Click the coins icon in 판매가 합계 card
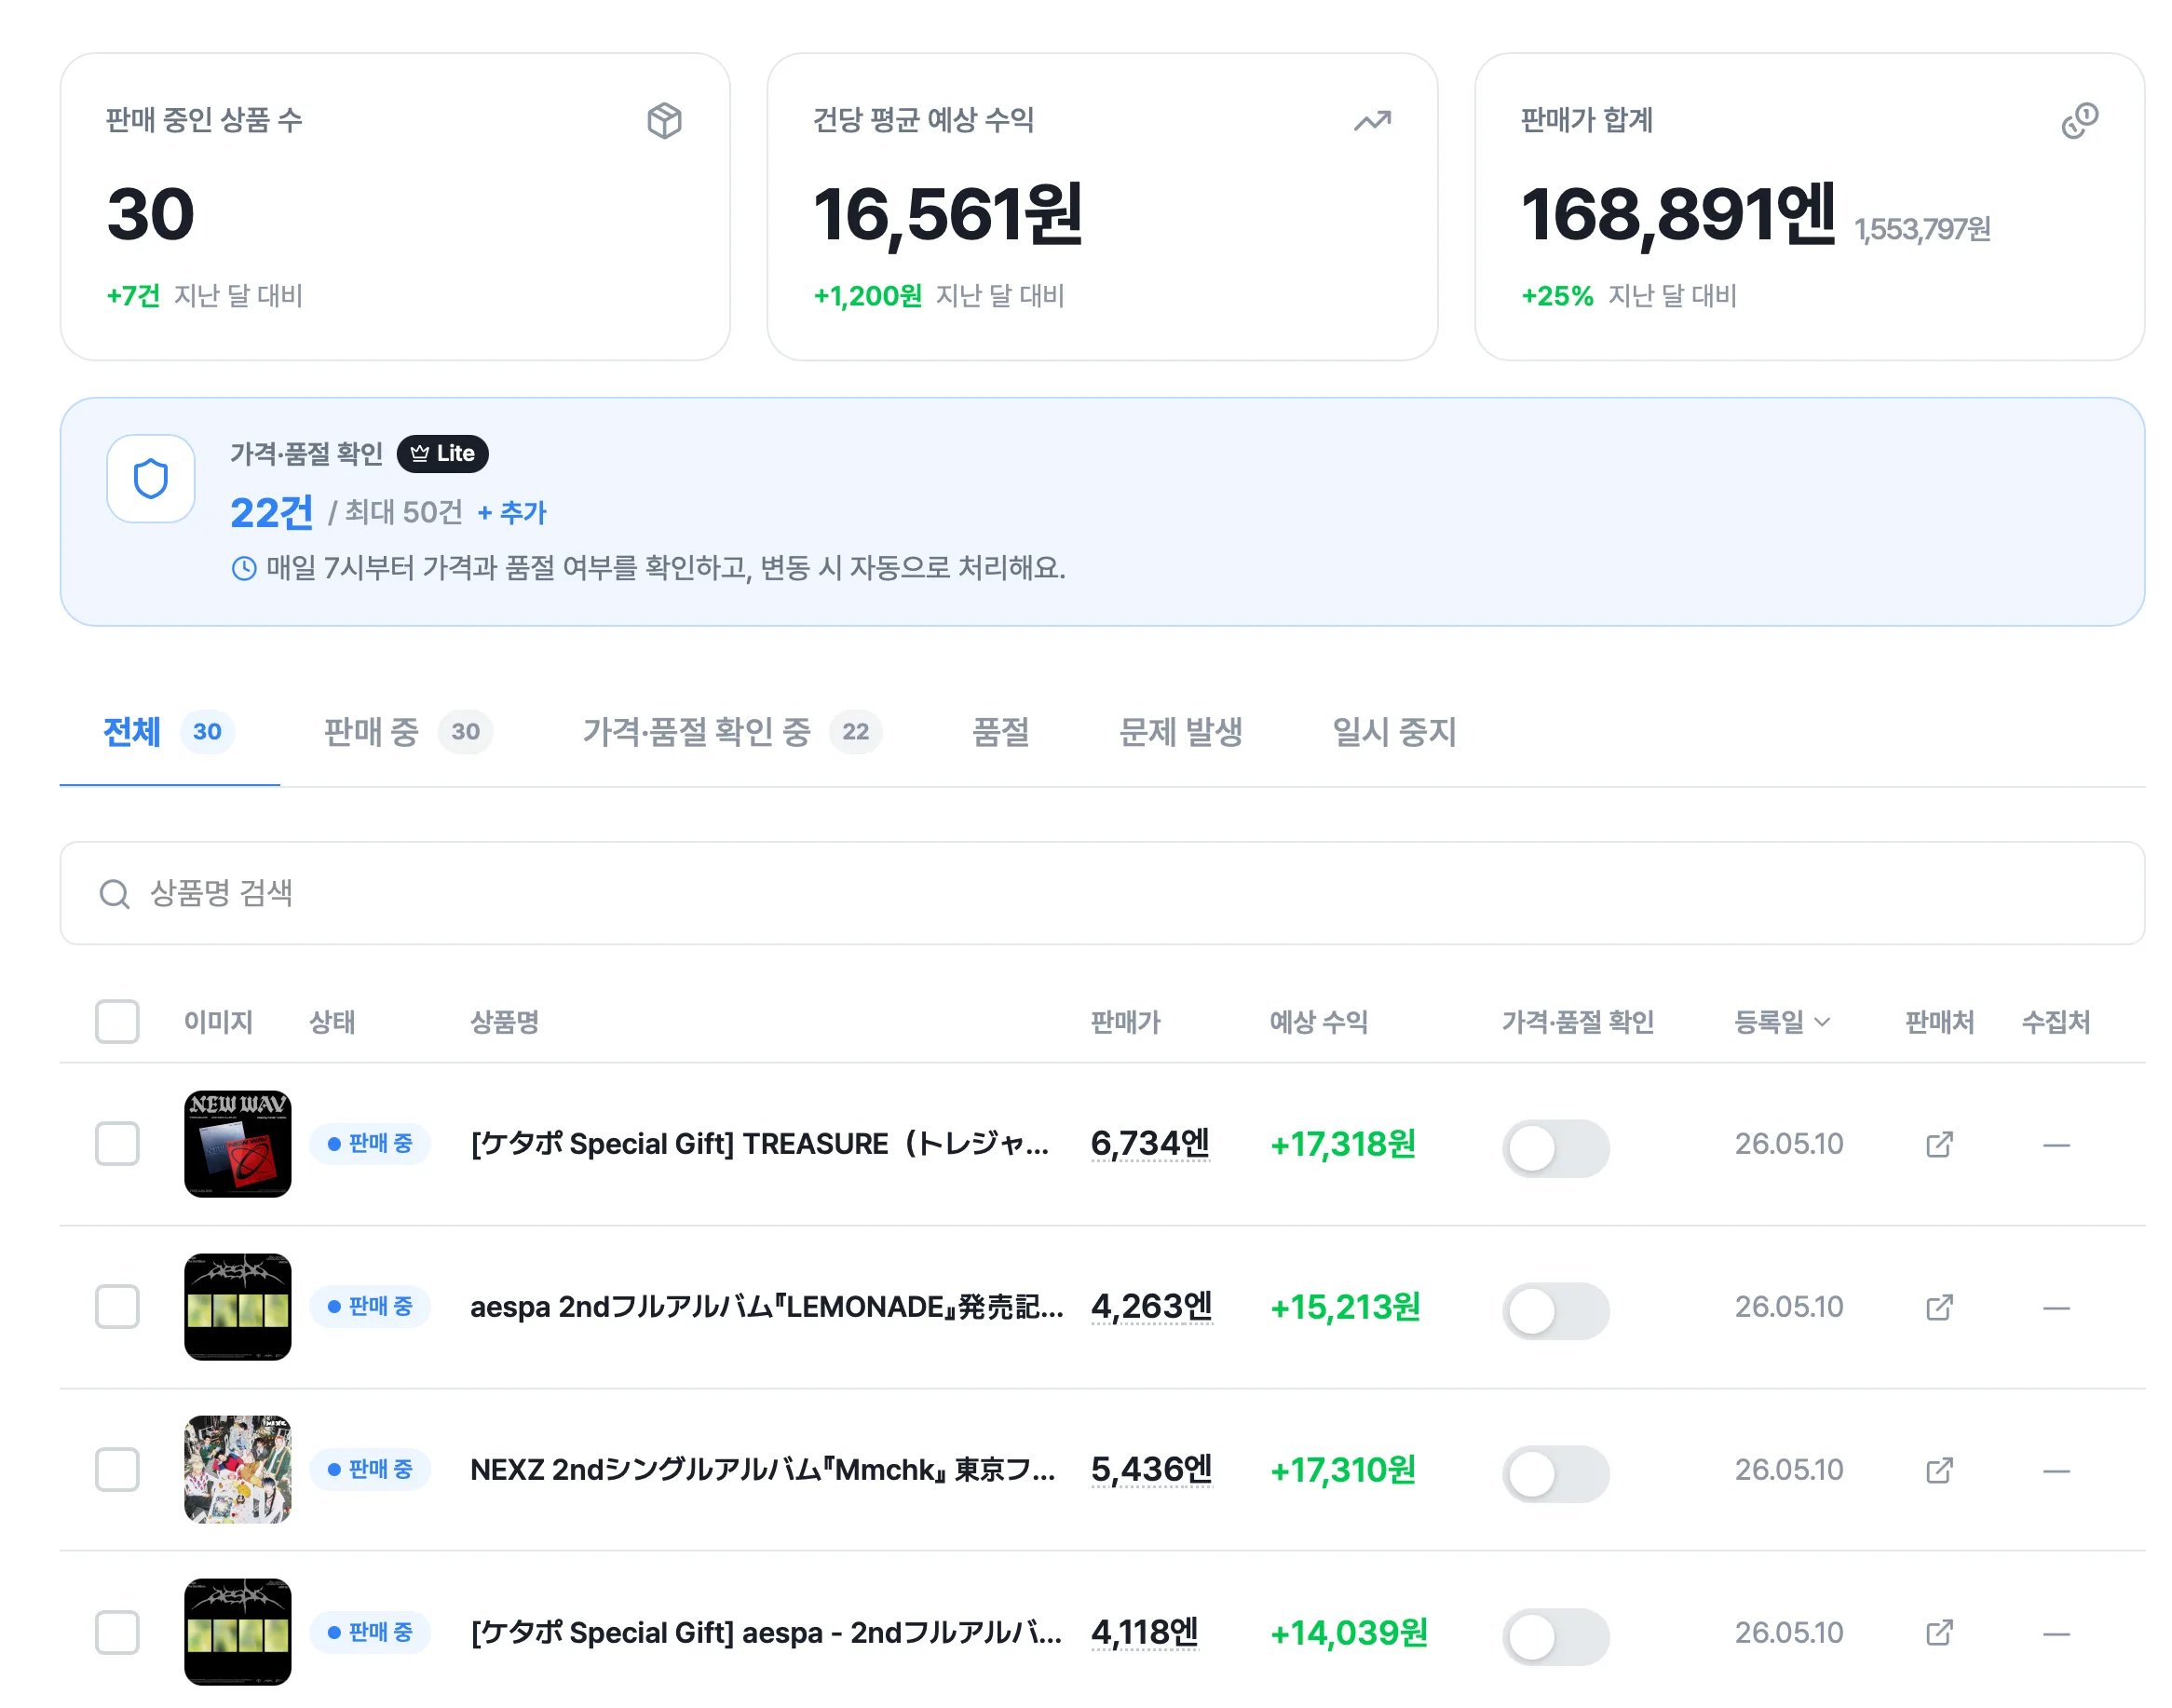Screen dimensions: 2172x1708 pos(2079,121)
